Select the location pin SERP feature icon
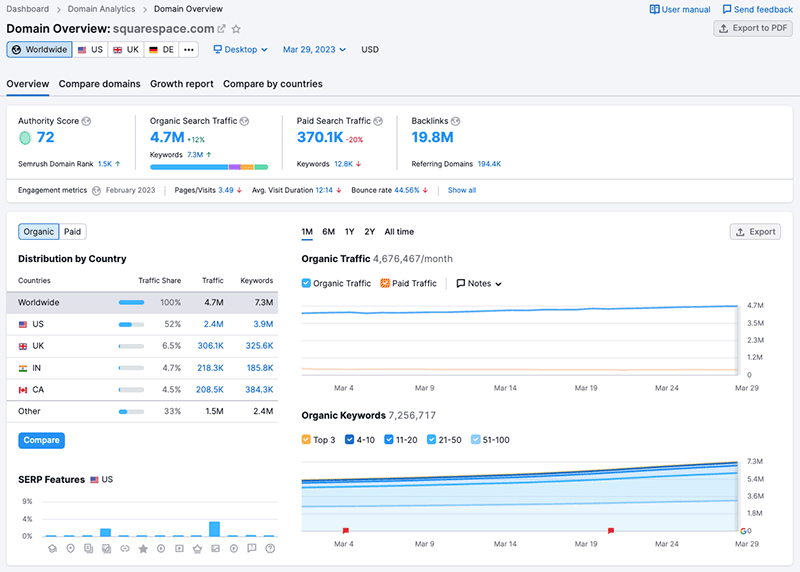800x572 pixels. [70, 549]
